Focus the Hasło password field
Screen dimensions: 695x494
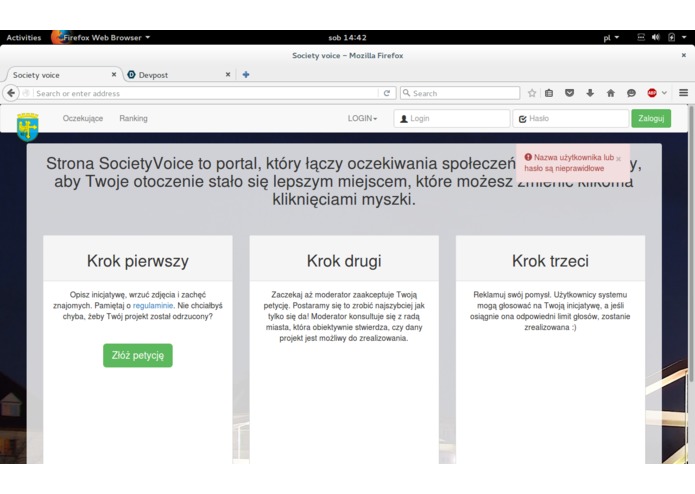pos(570,119)
